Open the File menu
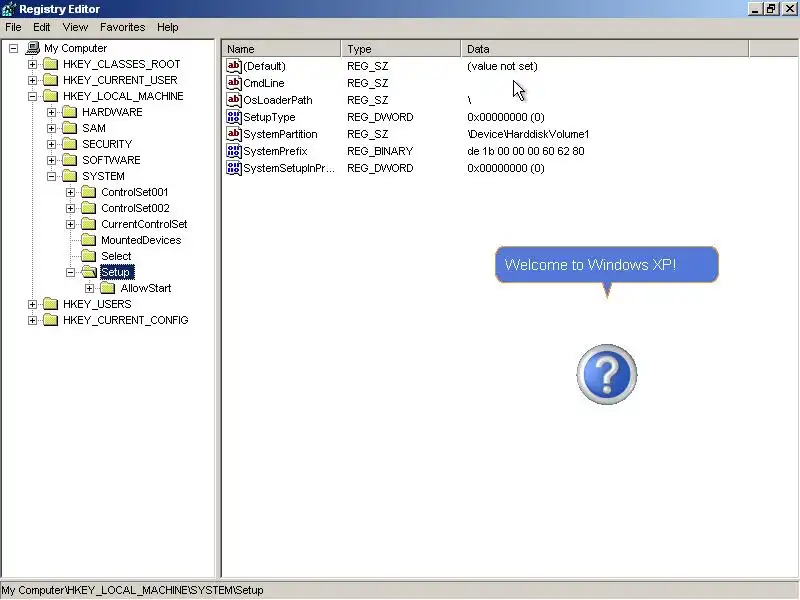This screenshot has height=600, width=800. [13, 27]
